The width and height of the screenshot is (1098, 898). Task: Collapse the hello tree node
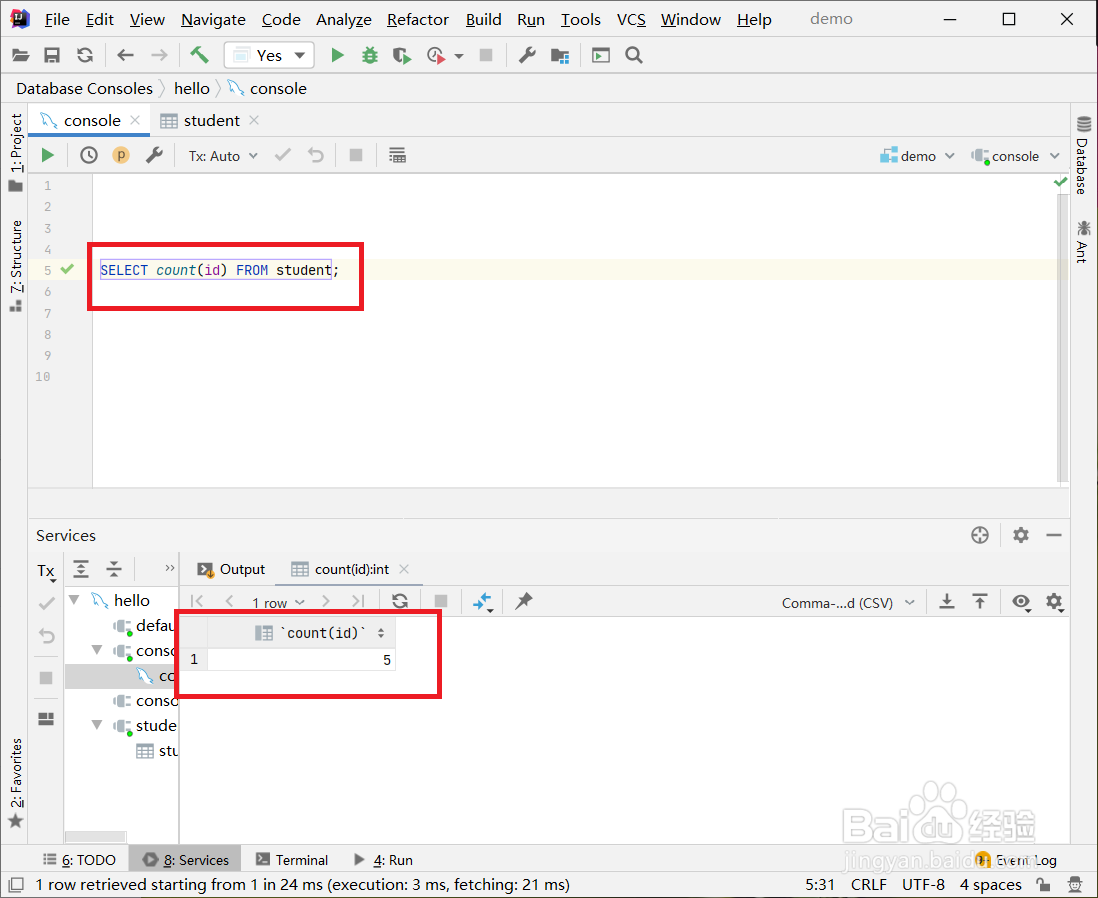click(74, 599)
